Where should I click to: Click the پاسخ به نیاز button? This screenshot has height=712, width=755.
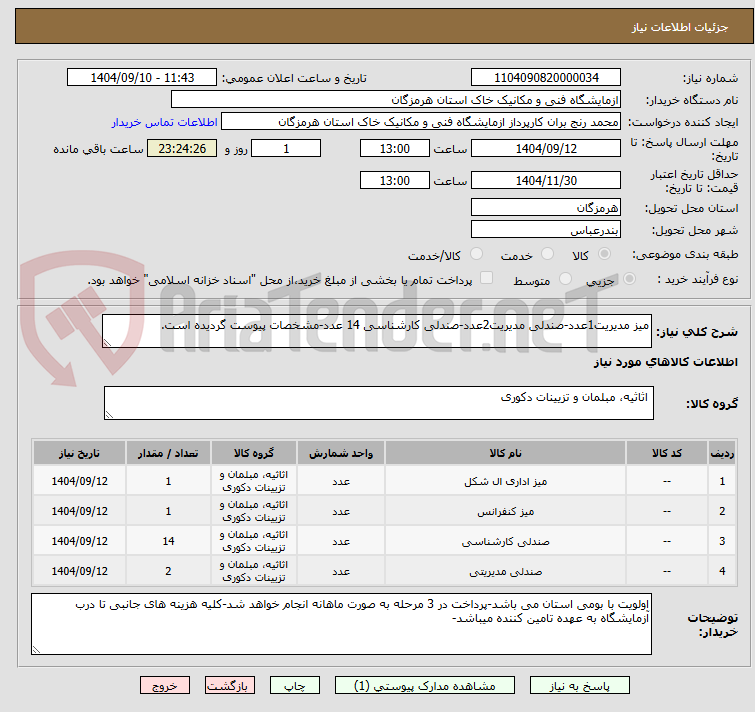click(x=580, y=686)
